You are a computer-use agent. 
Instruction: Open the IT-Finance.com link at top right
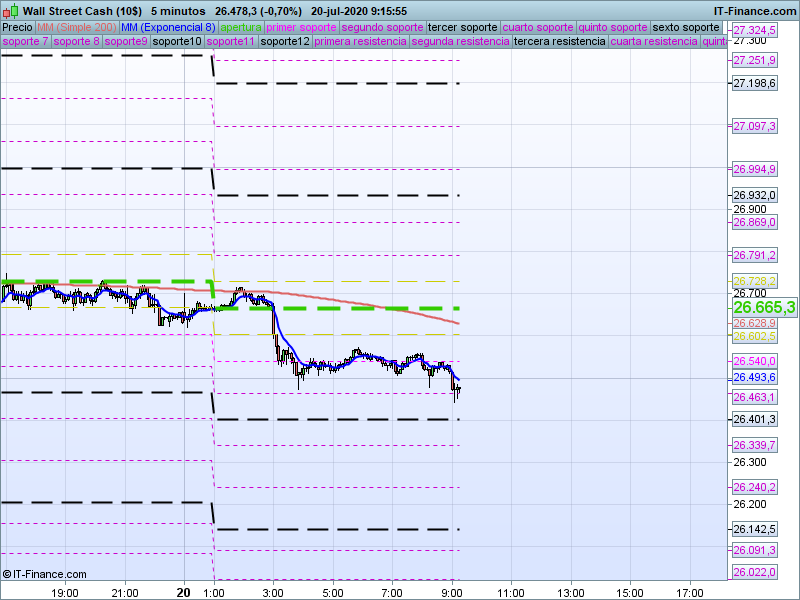[754, 10]
